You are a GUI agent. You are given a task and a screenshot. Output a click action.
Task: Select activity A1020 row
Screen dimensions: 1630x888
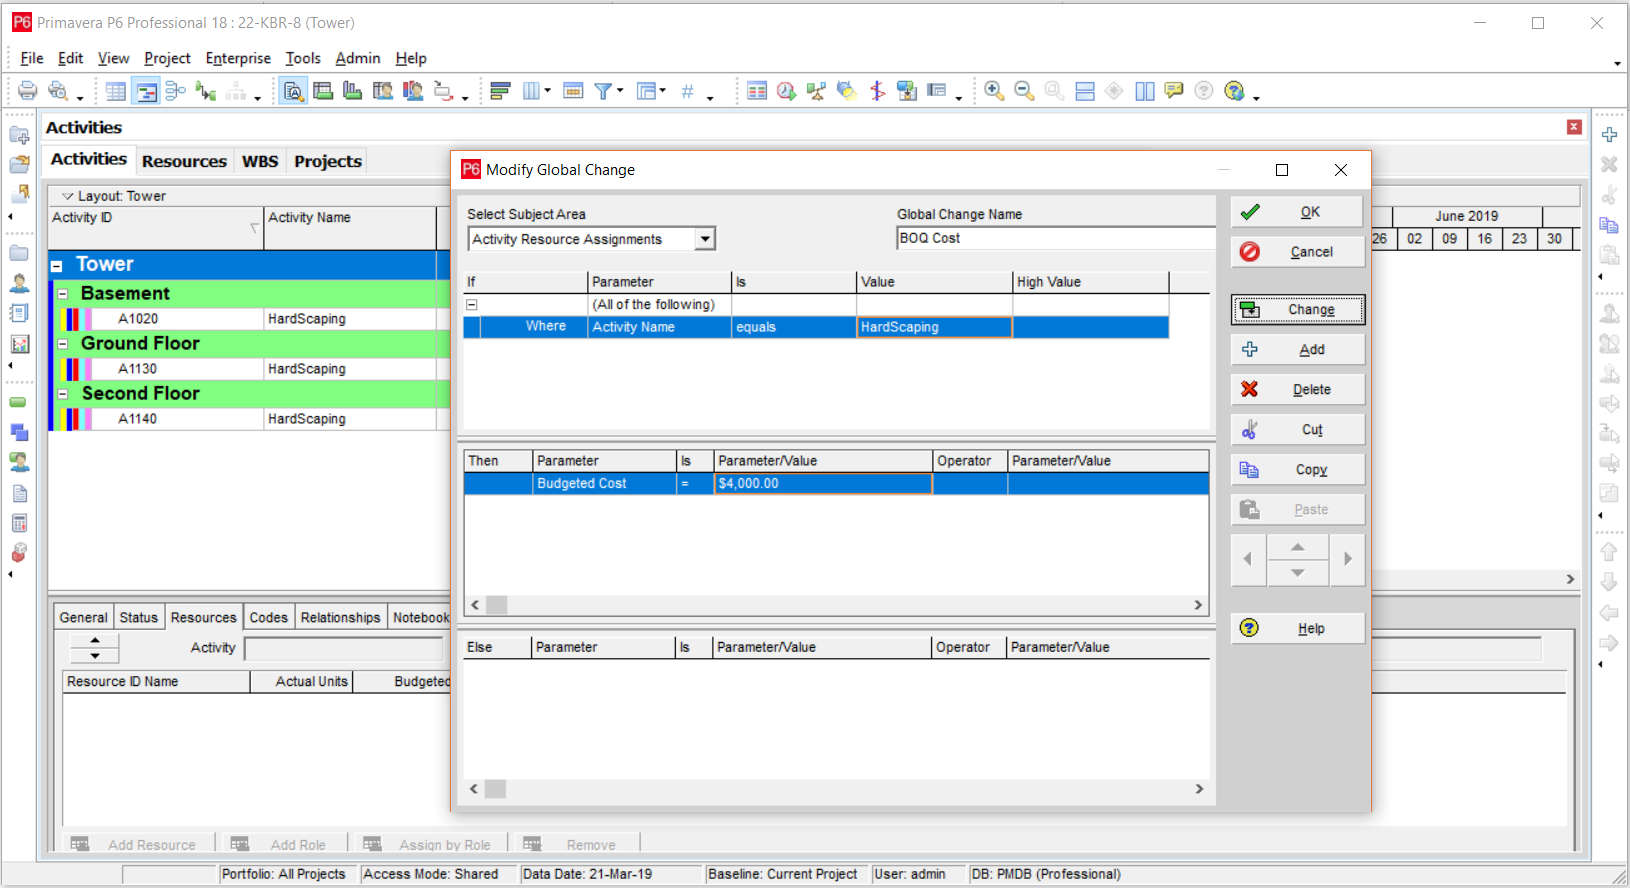tap(242, 319)
